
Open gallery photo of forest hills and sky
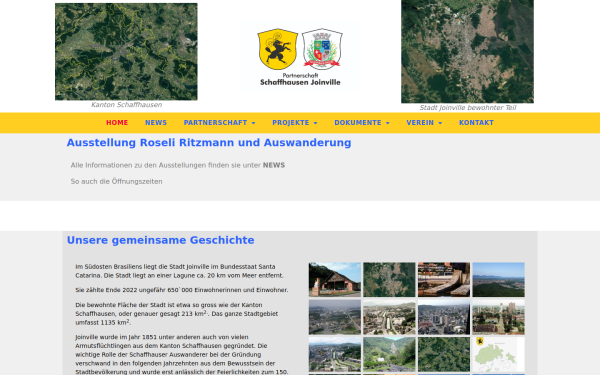(498, 280)
